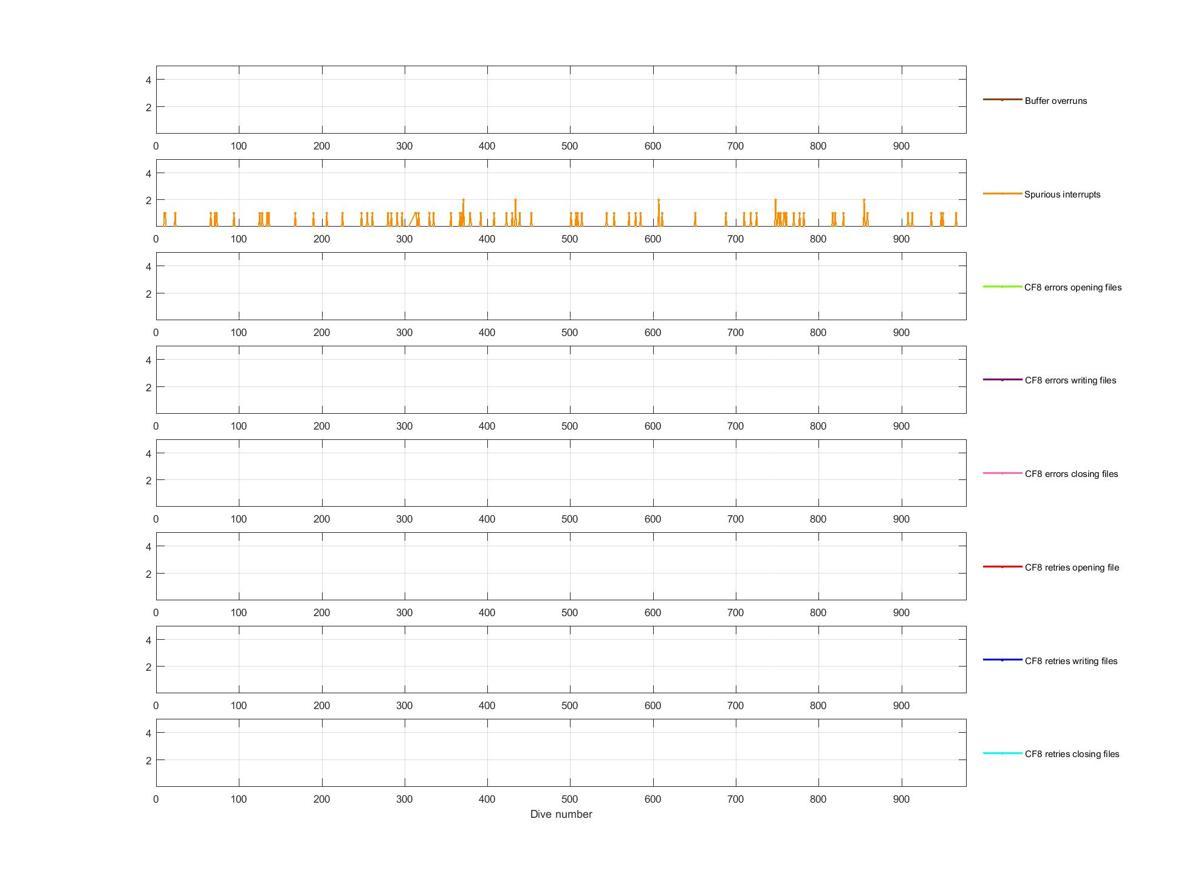
Task: Click the Spurious interrupts spike near dive 855
Action: [x=864, y=212]
